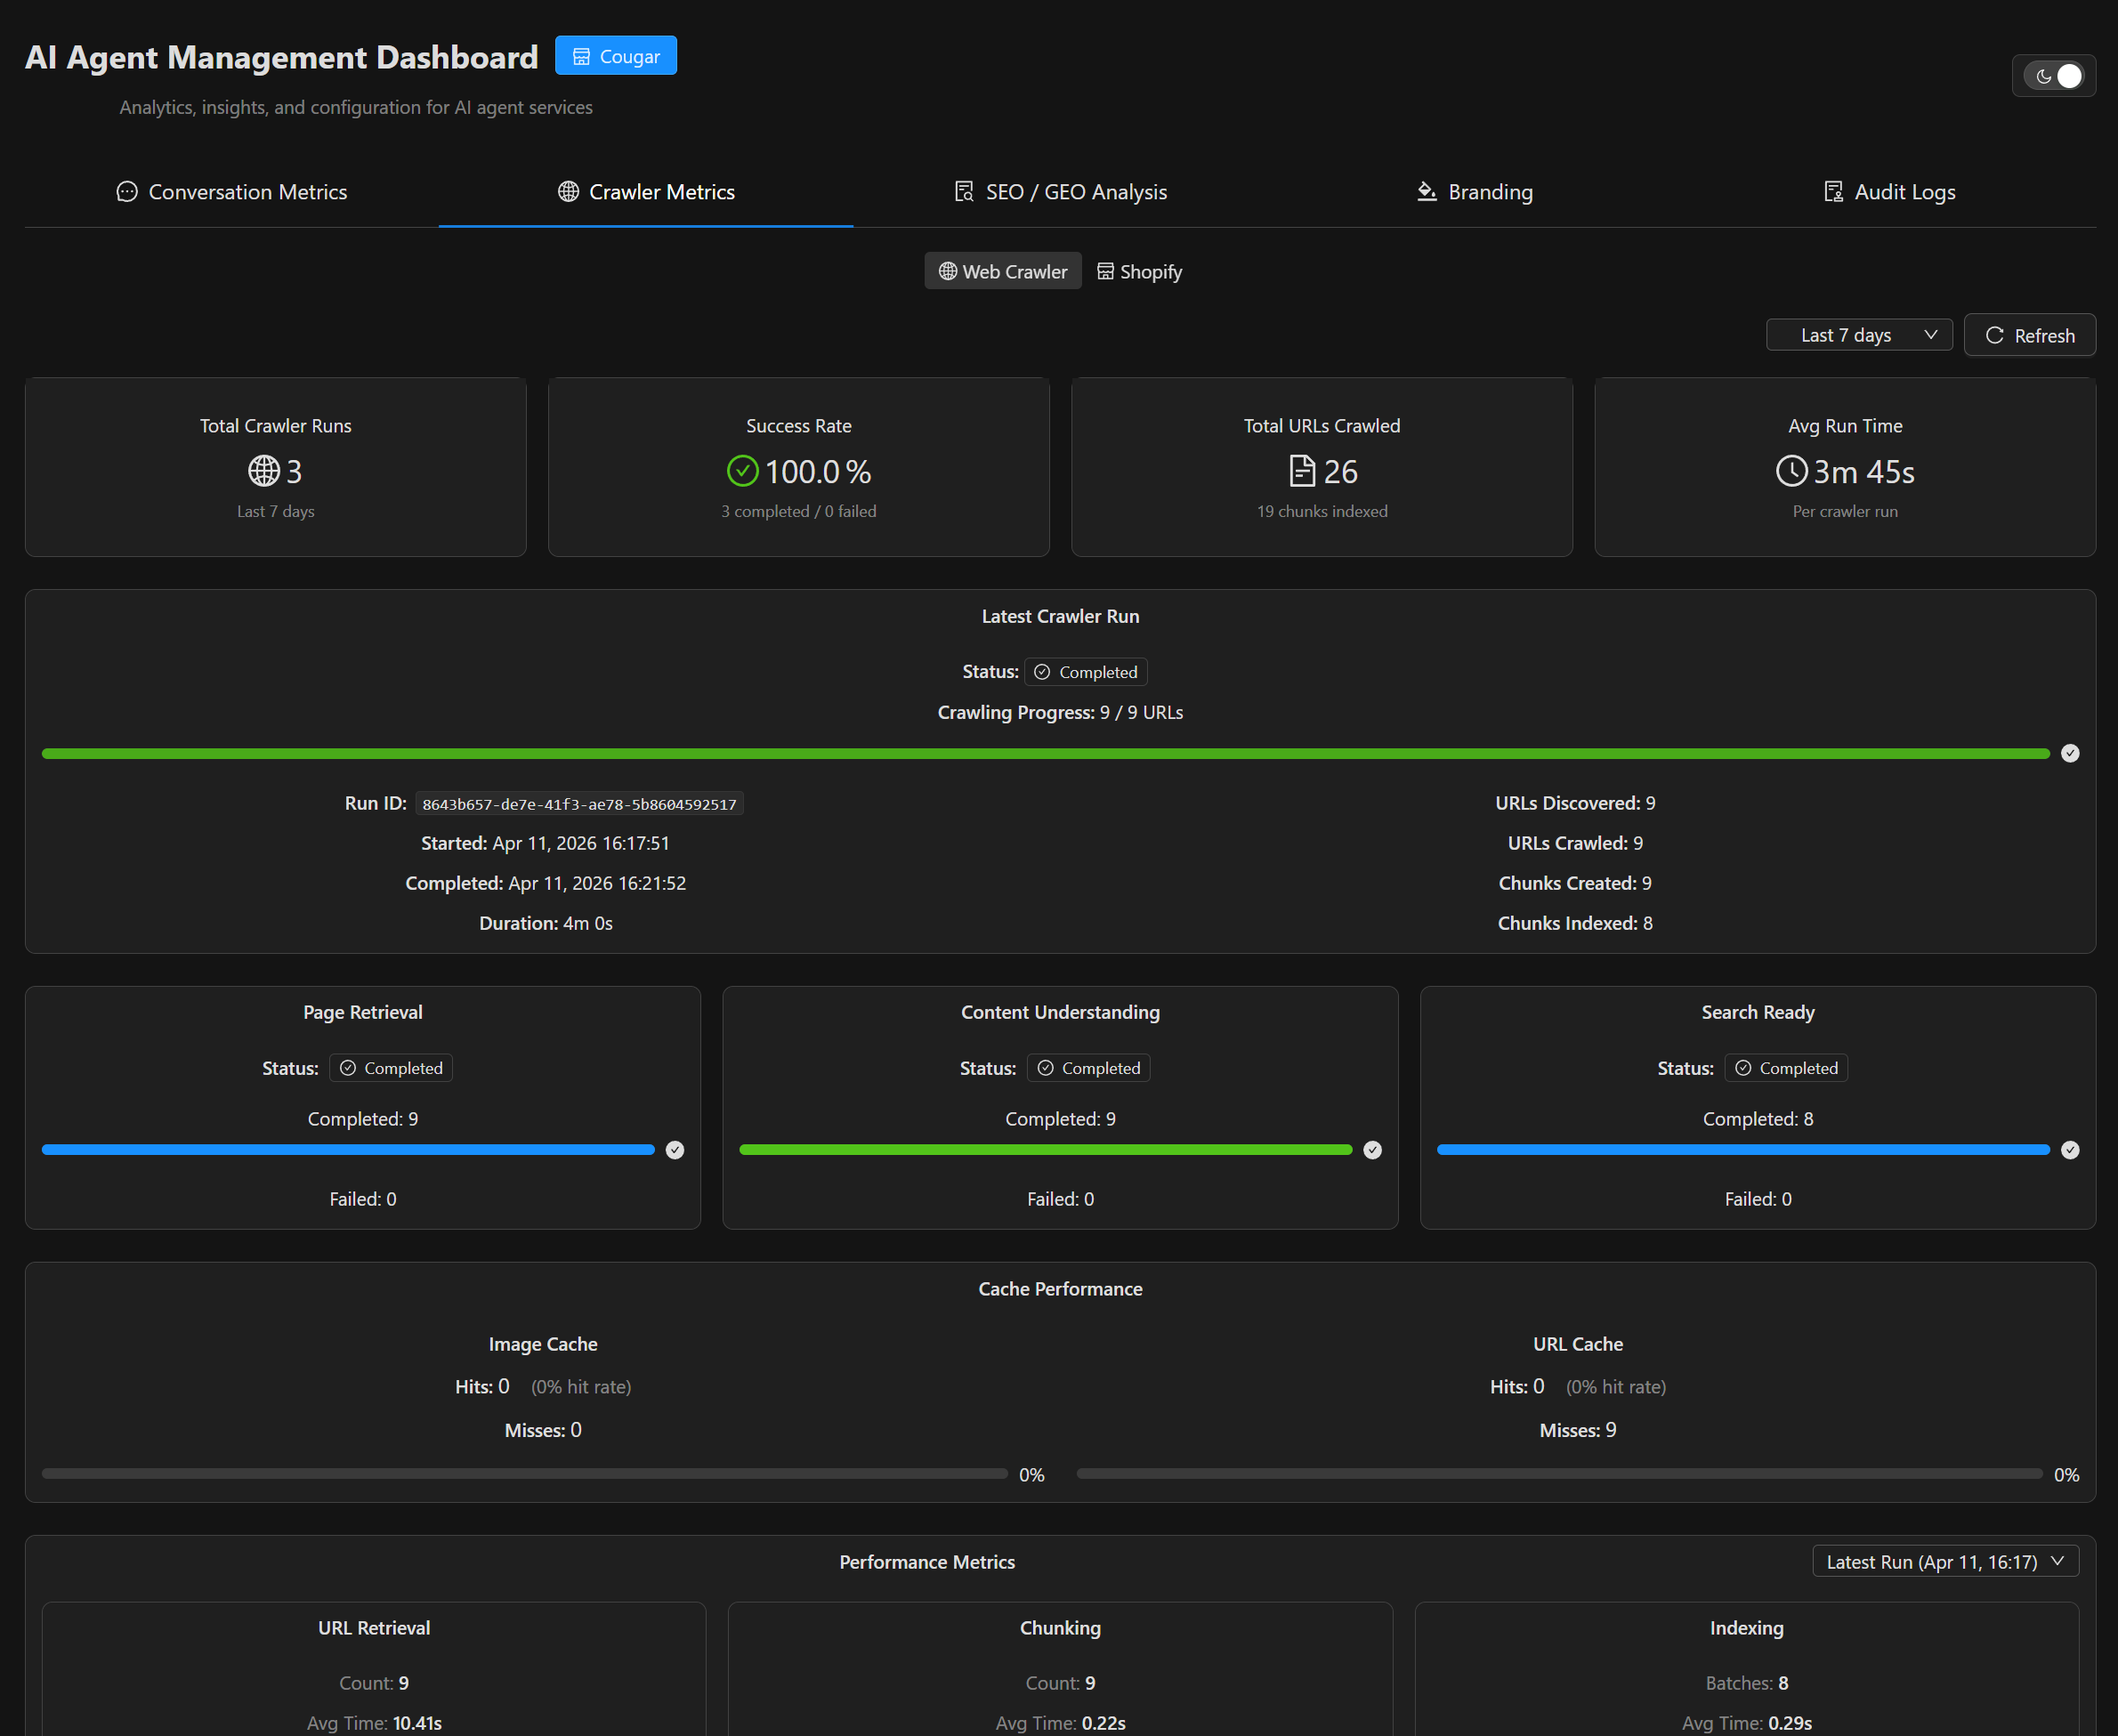
Task: Select the Crawler Metrics tab
Action: (646, 192)
